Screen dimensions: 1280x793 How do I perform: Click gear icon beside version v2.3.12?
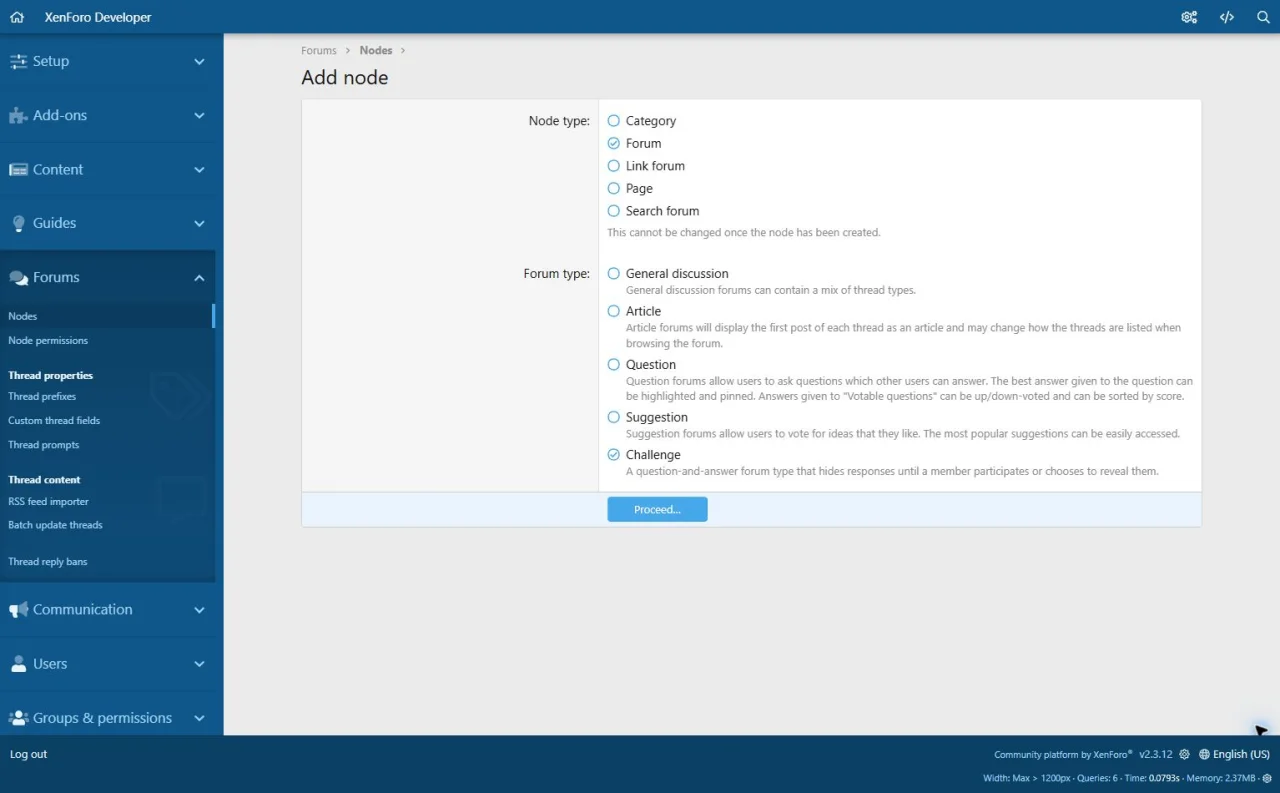point(1185,755)
